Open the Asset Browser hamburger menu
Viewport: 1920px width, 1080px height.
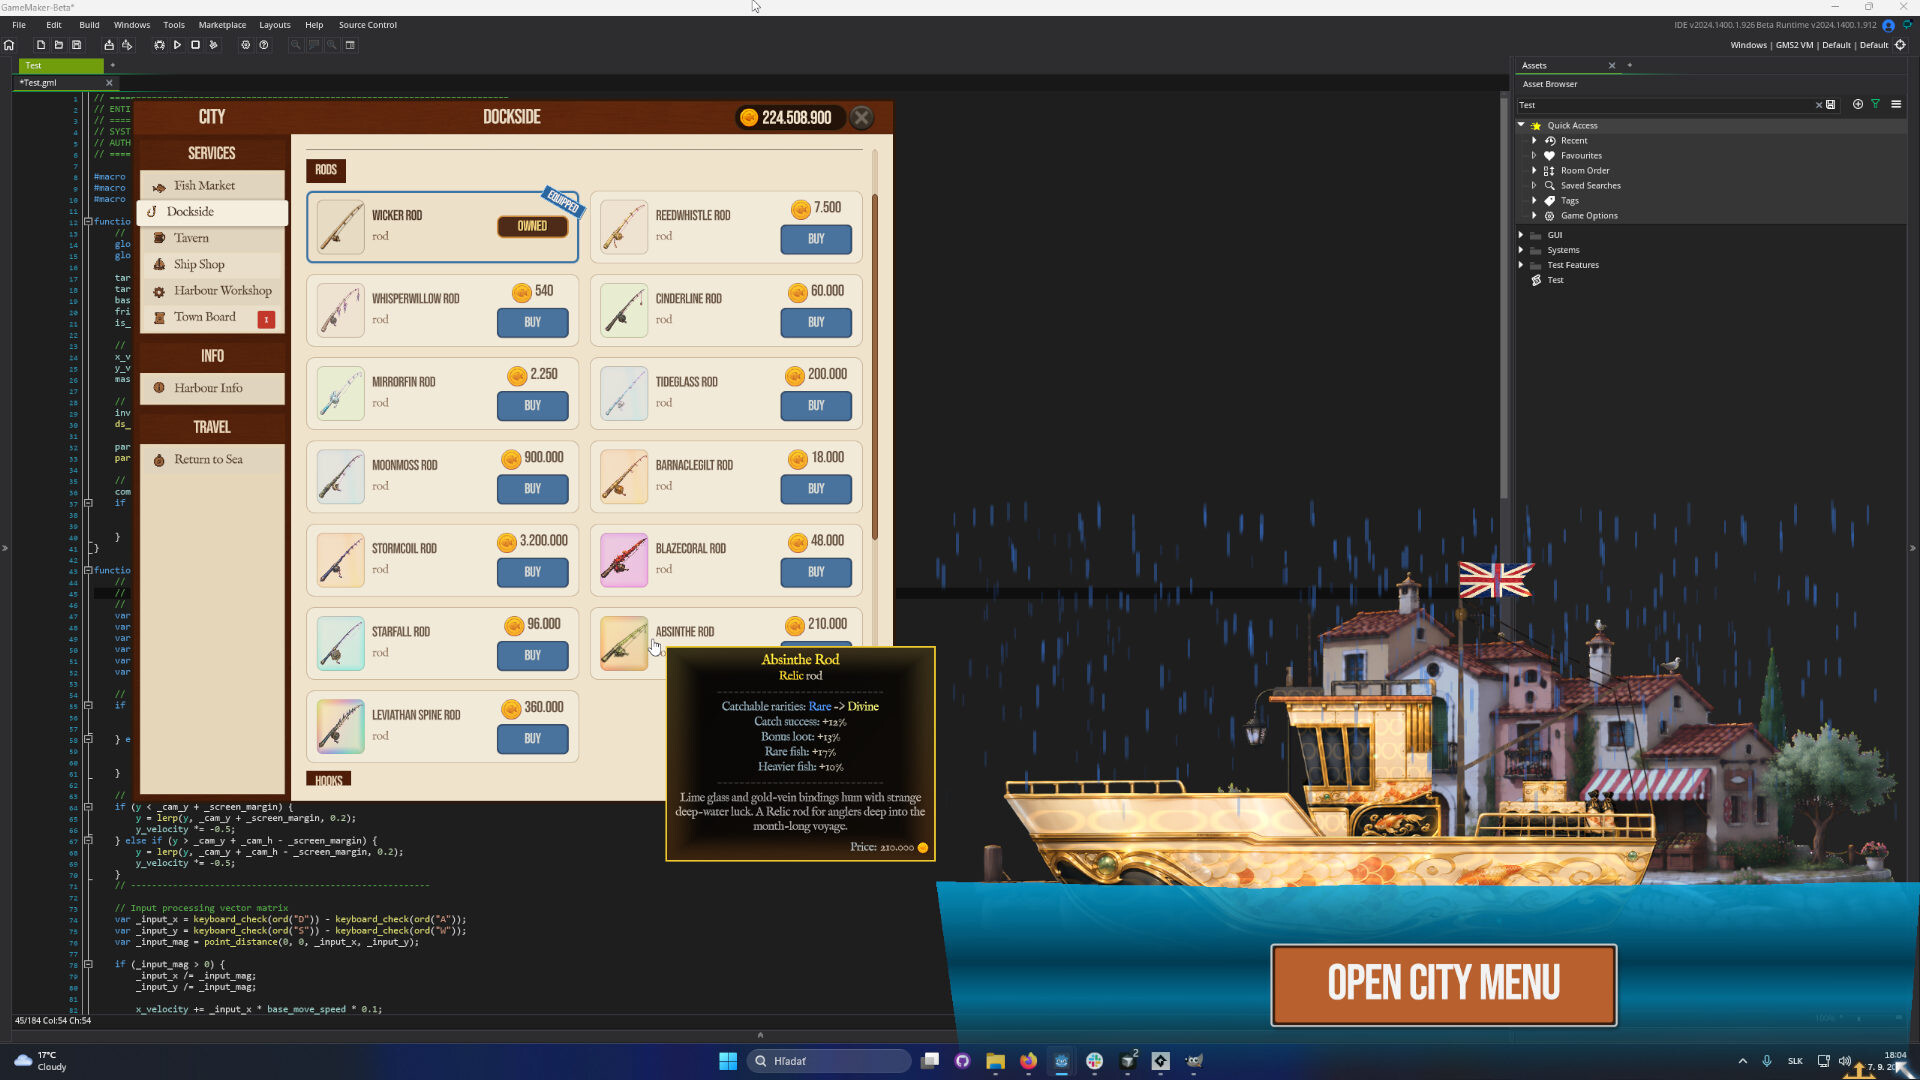coord(1896,104)
